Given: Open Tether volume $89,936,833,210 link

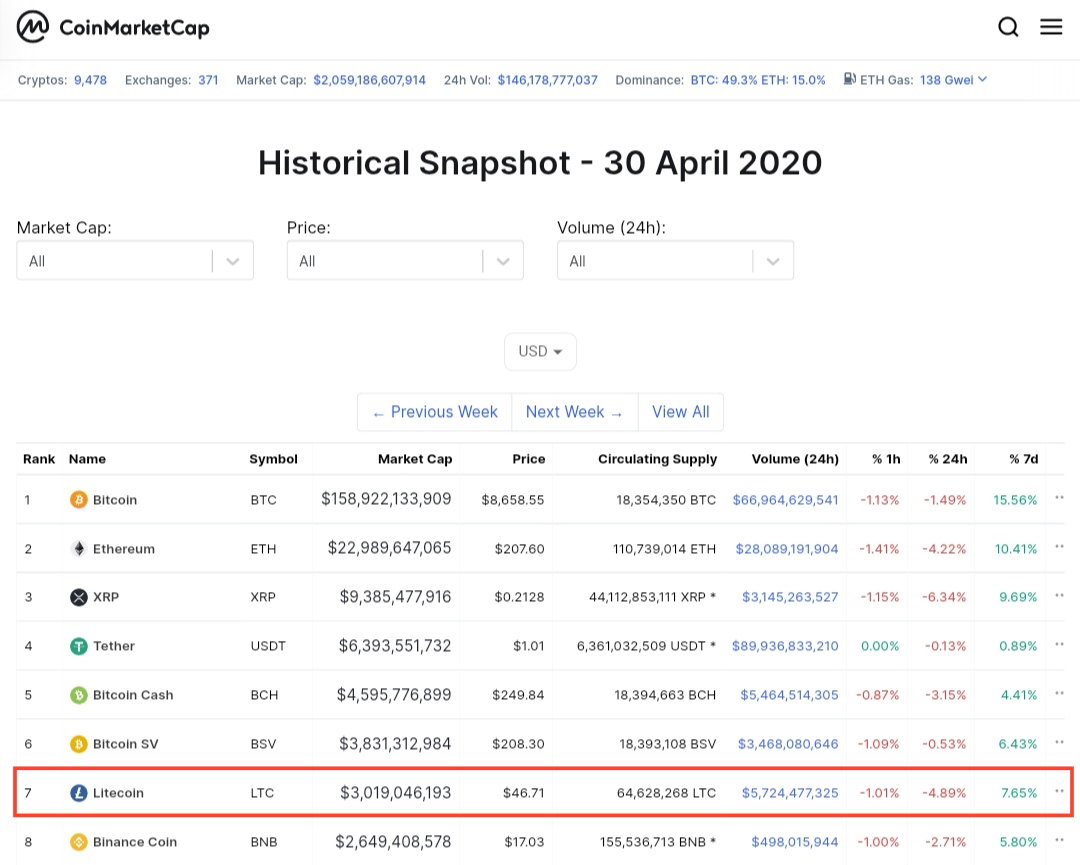Looking at the screenshot, I should [x=785, y=646].
